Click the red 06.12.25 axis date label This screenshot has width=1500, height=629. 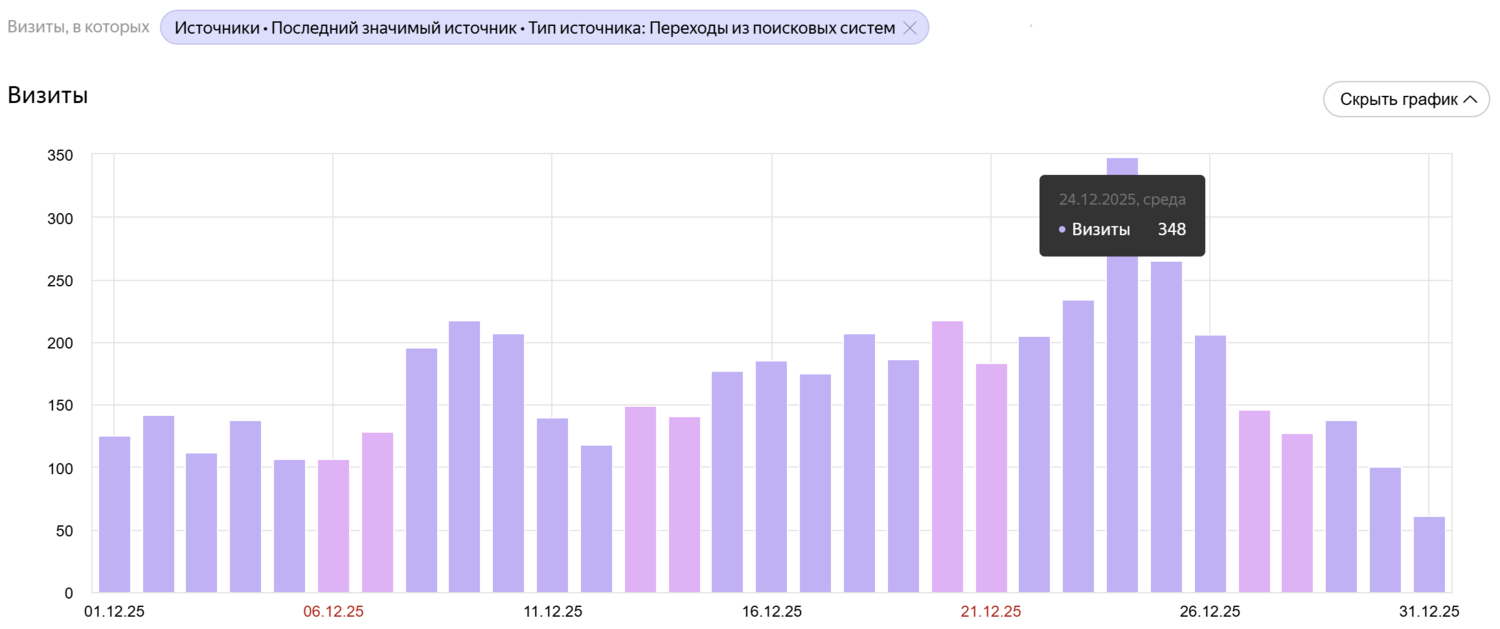click(x=333, y=612)
